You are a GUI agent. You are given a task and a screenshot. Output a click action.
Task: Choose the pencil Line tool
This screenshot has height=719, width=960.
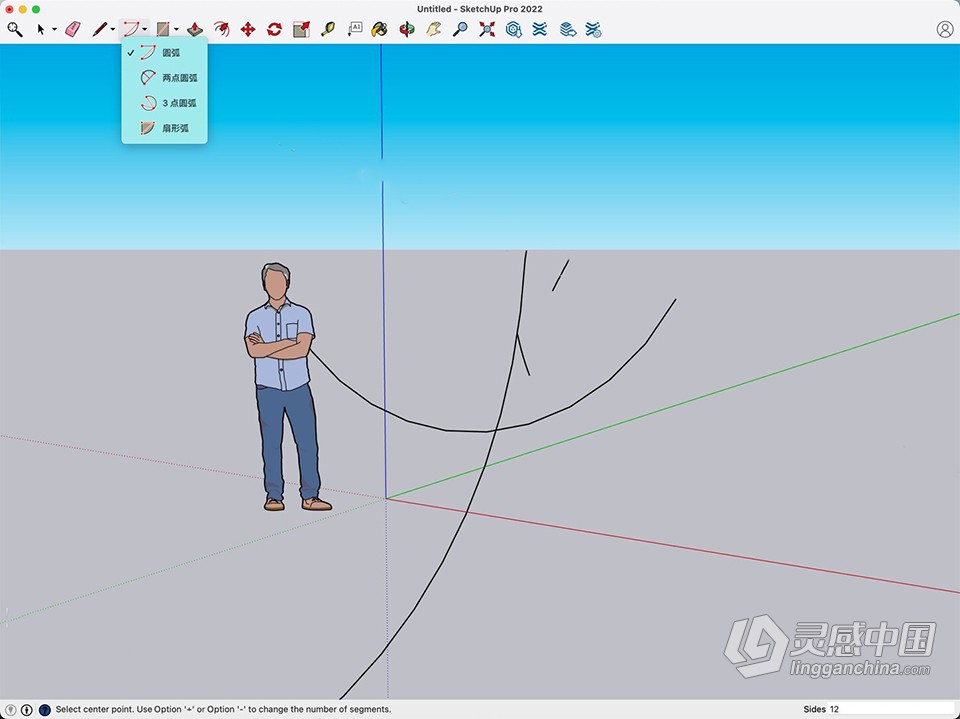pos(99,29)
